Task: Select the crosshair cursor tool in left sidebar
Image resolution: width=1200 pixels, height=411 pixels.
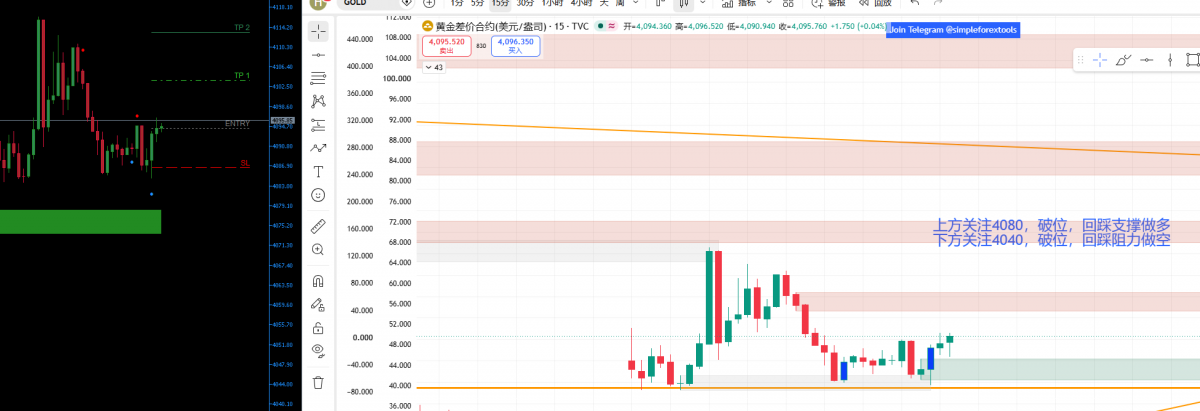Action: (x=318, y=30)
